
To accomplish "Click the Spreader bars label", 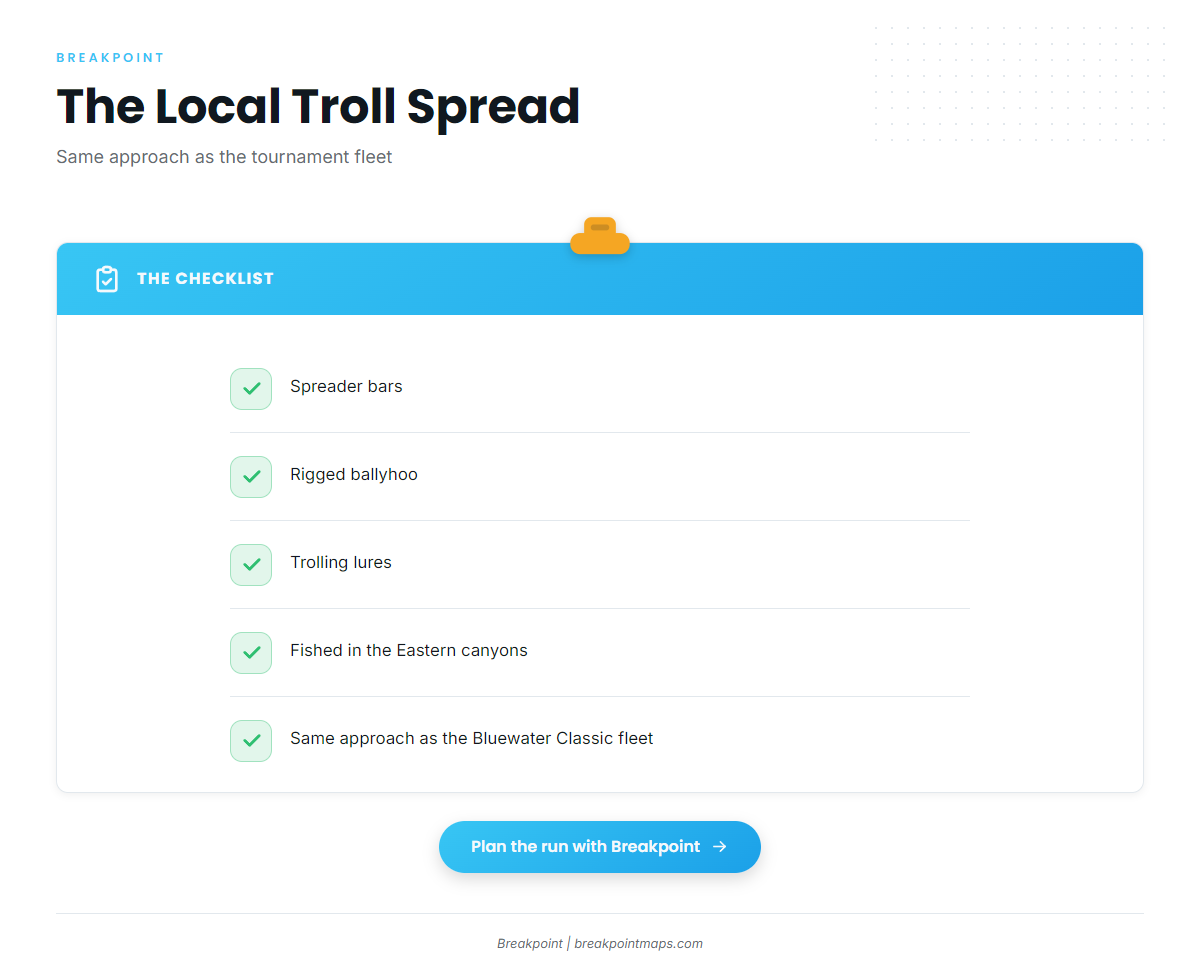I will tap(346, 387).
